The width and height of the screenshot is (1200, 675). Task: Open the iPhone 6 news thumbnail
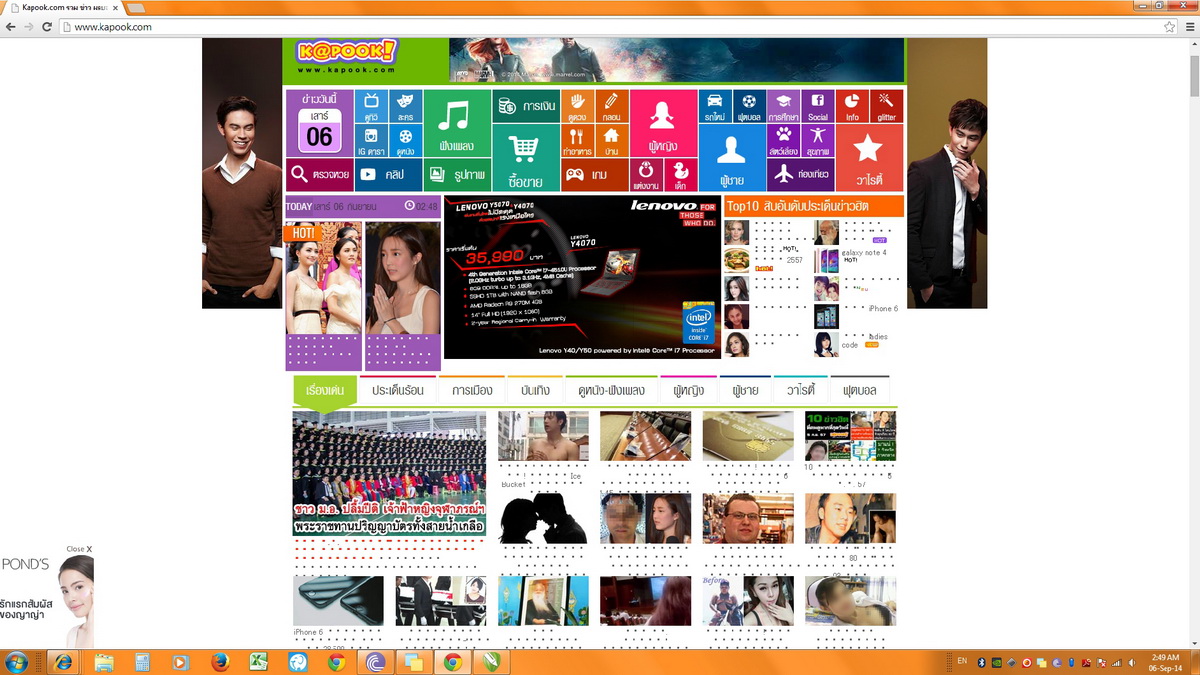coord(338,601)
